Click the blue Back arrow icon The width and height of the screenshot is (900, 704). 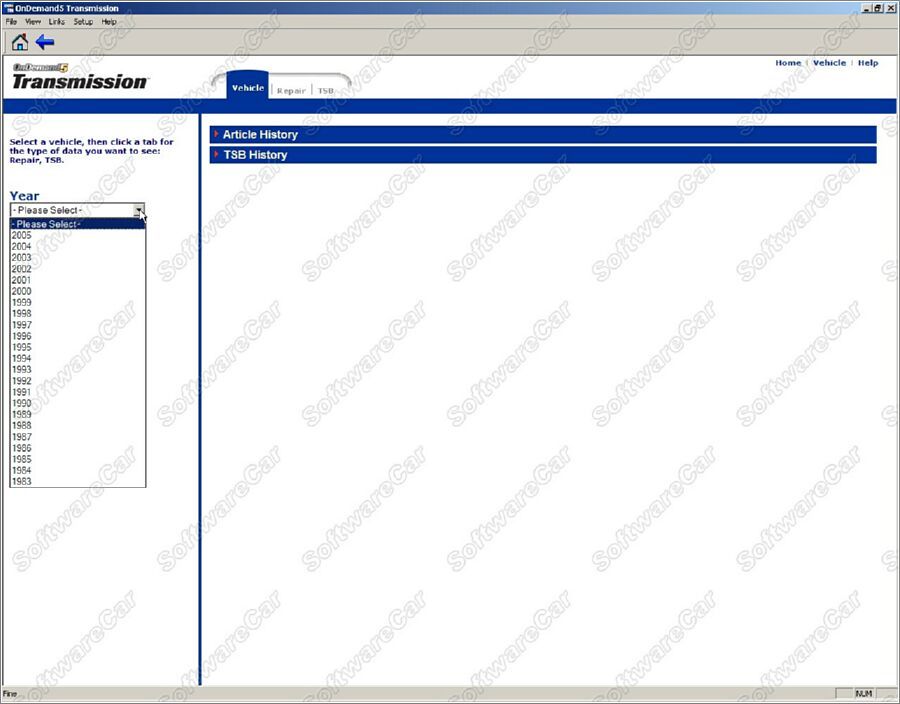pos(45,42)
